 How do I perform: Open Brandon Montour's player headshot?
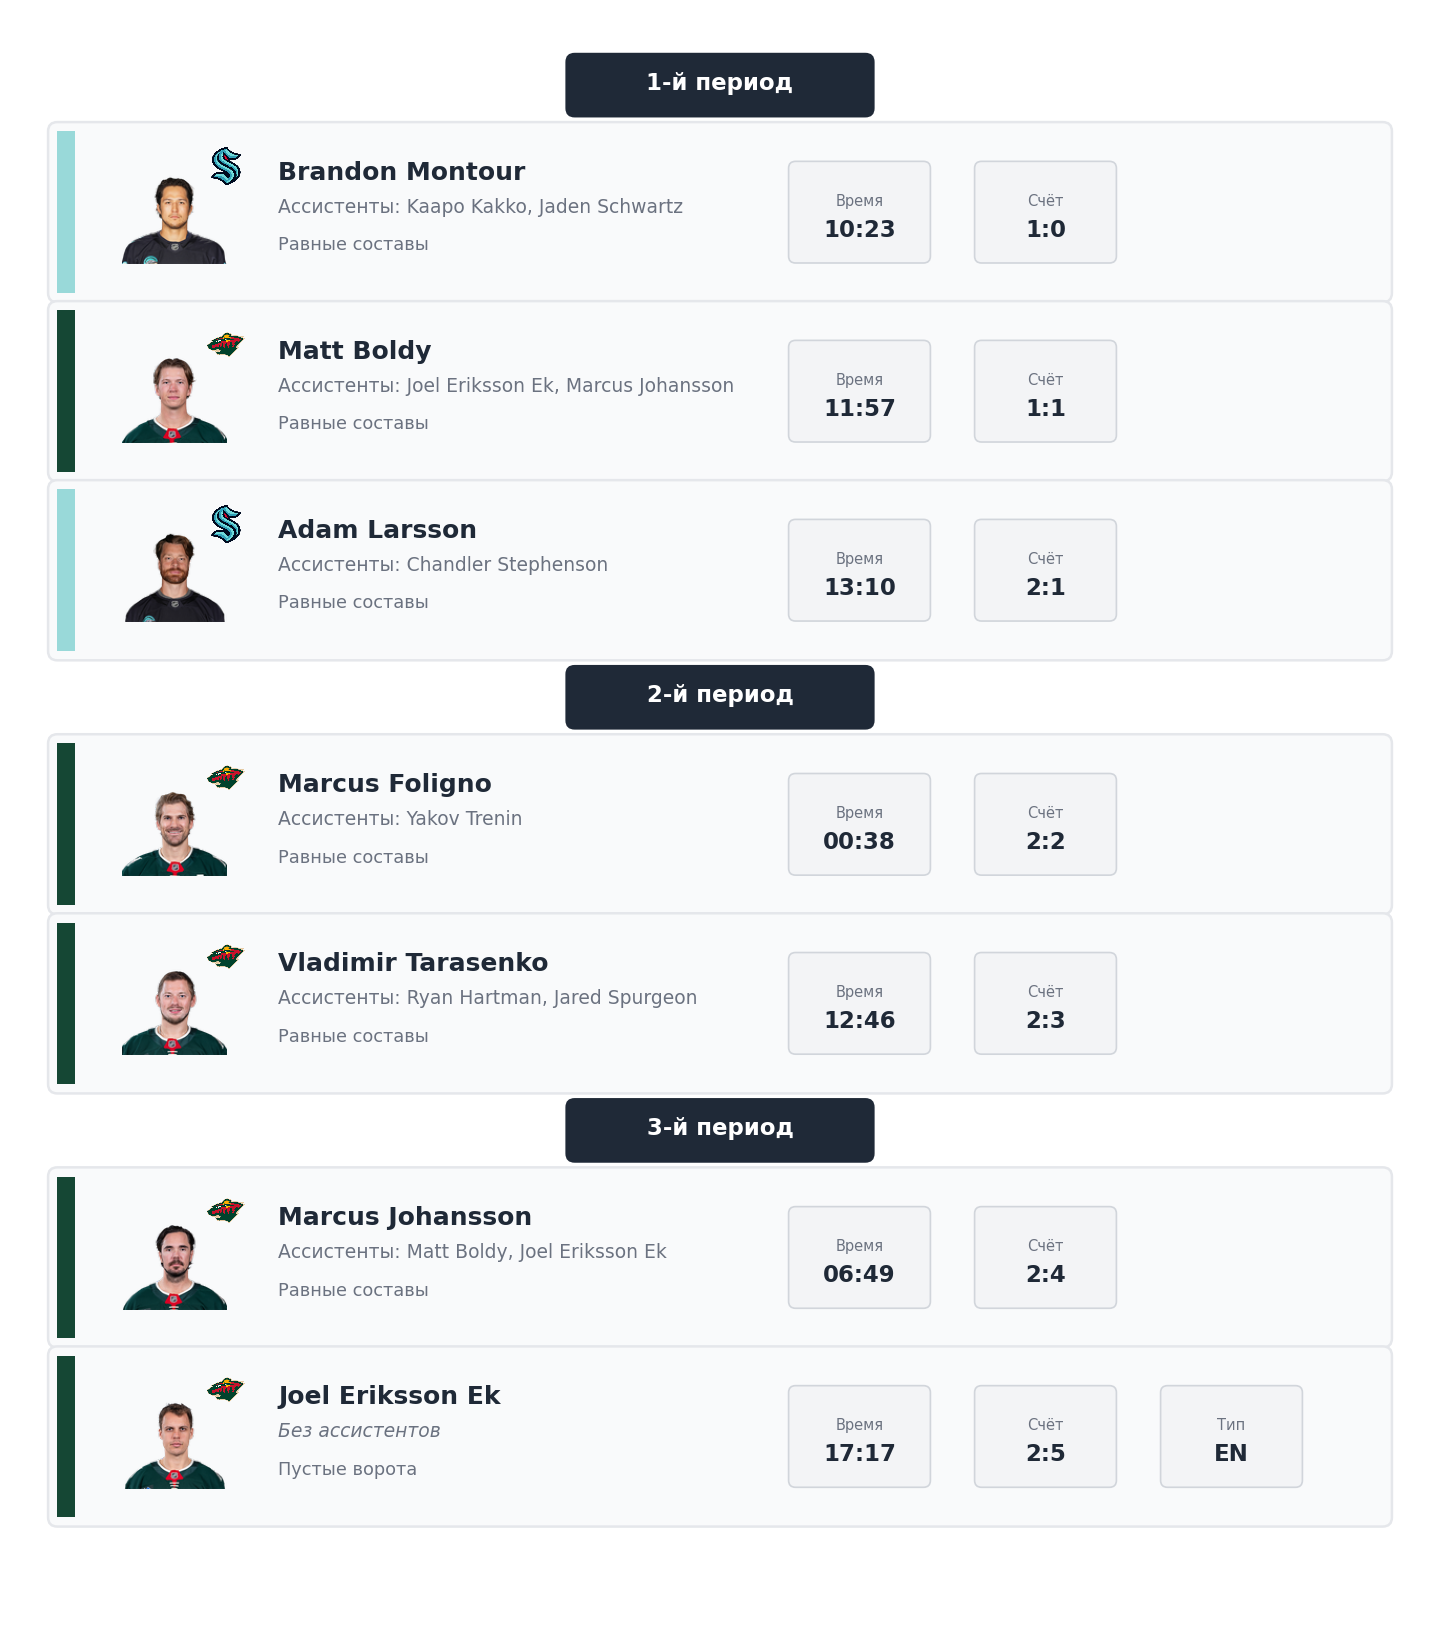point(174,221)
